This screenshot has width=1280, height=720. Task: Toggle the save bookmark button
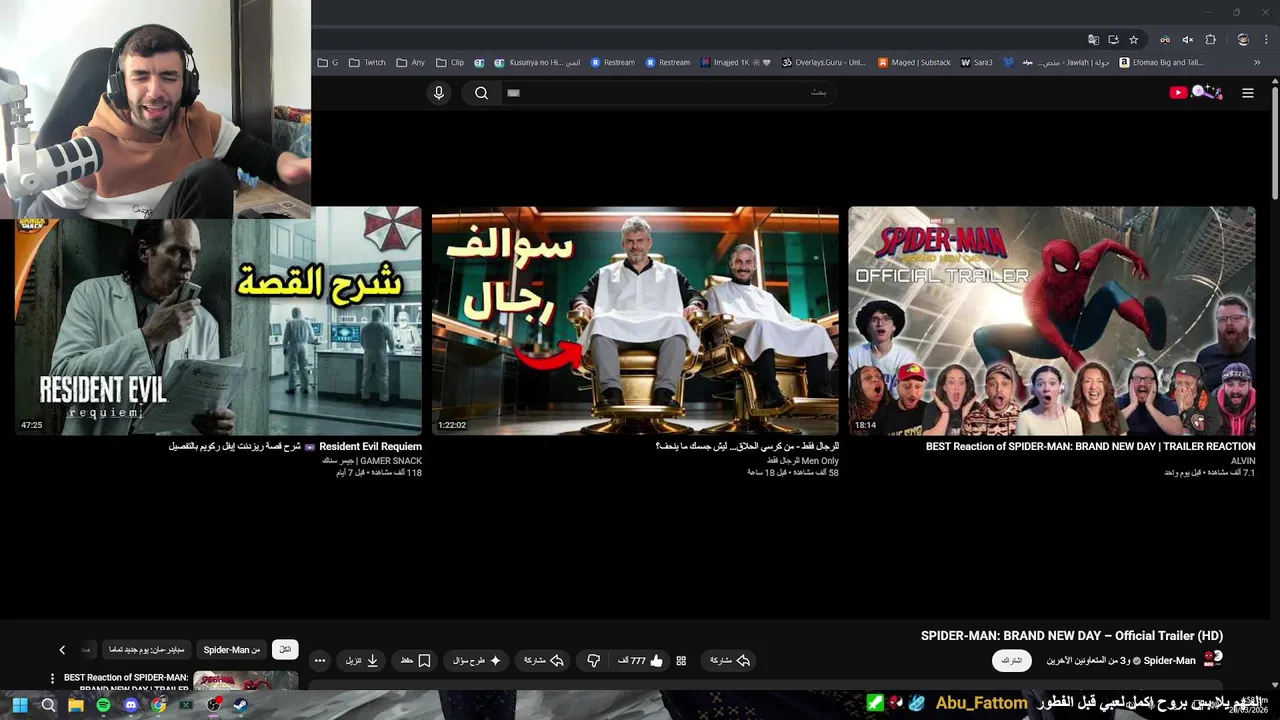(x=415, y=661)
